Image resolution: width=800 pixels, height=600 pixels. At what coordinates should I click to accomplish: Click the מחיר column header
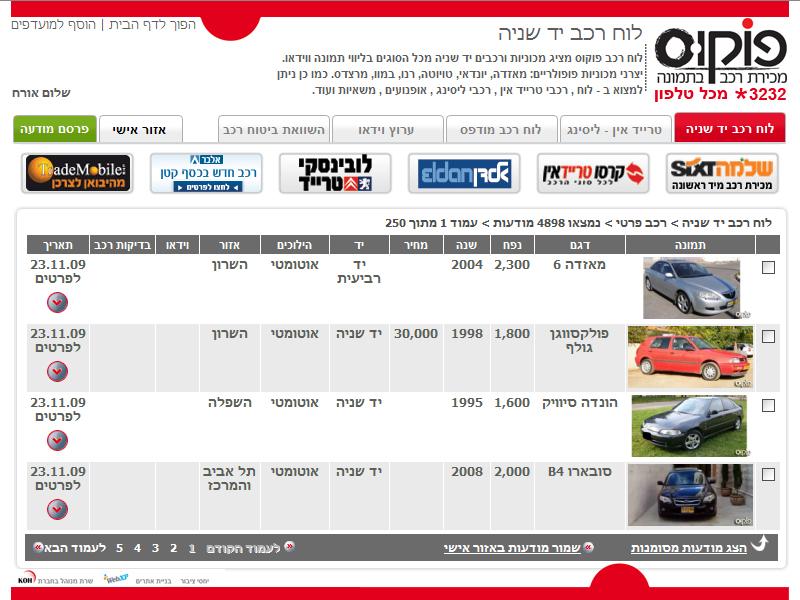[x=416, y=245]
